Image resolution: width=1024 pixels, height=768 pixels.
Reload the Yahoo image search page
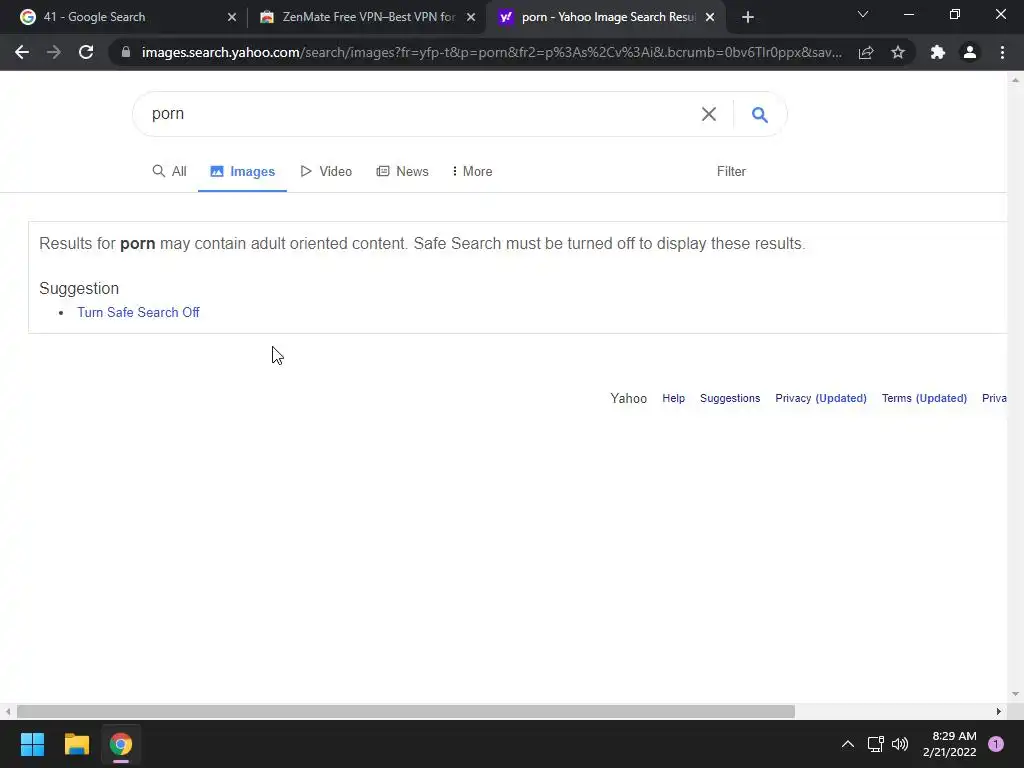coord(86,52)
